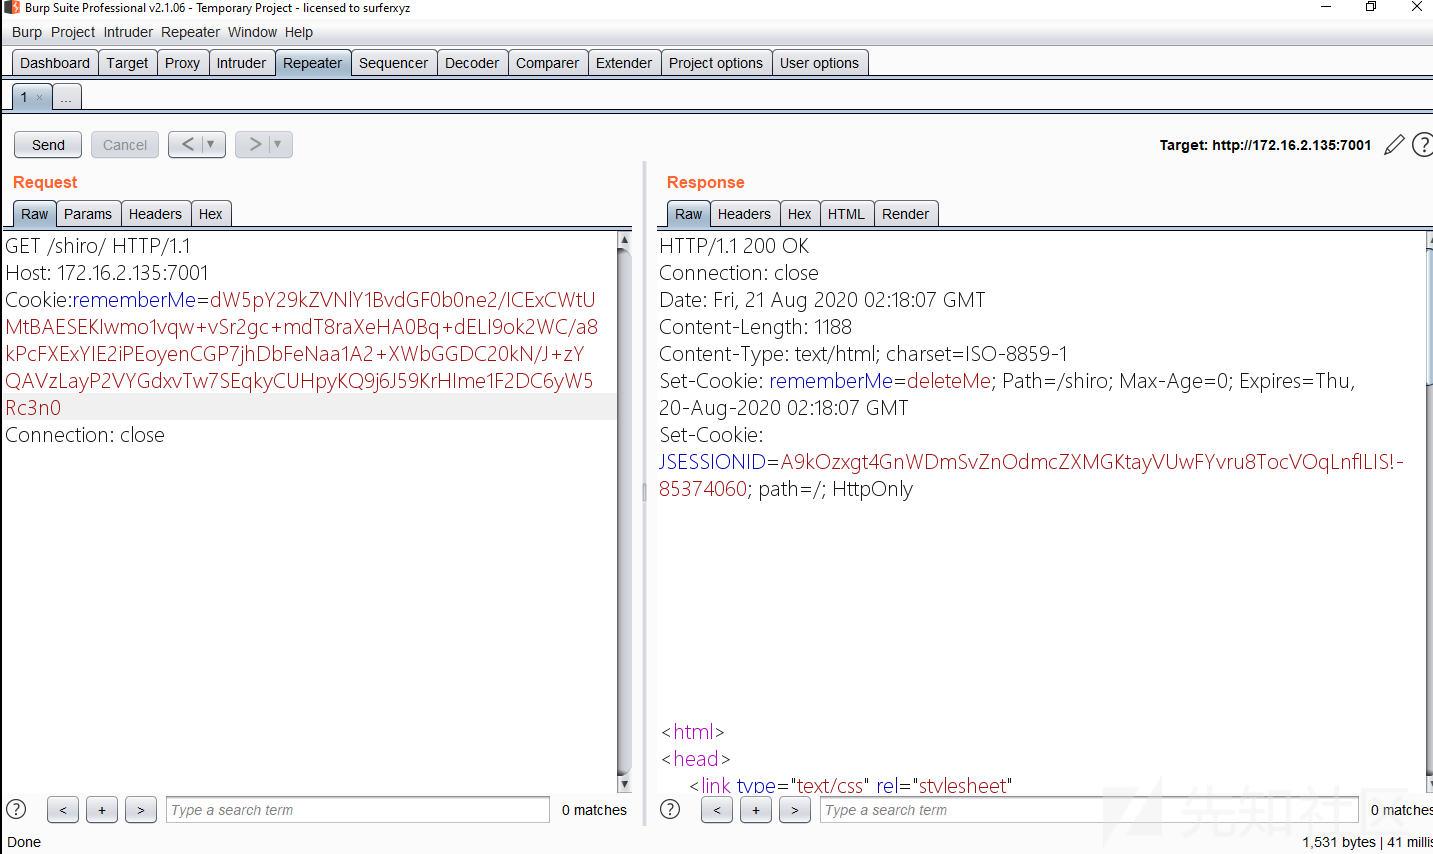Click the plus button beside response search
This screenshot has width=1433, height=854.
coord(756,810)
